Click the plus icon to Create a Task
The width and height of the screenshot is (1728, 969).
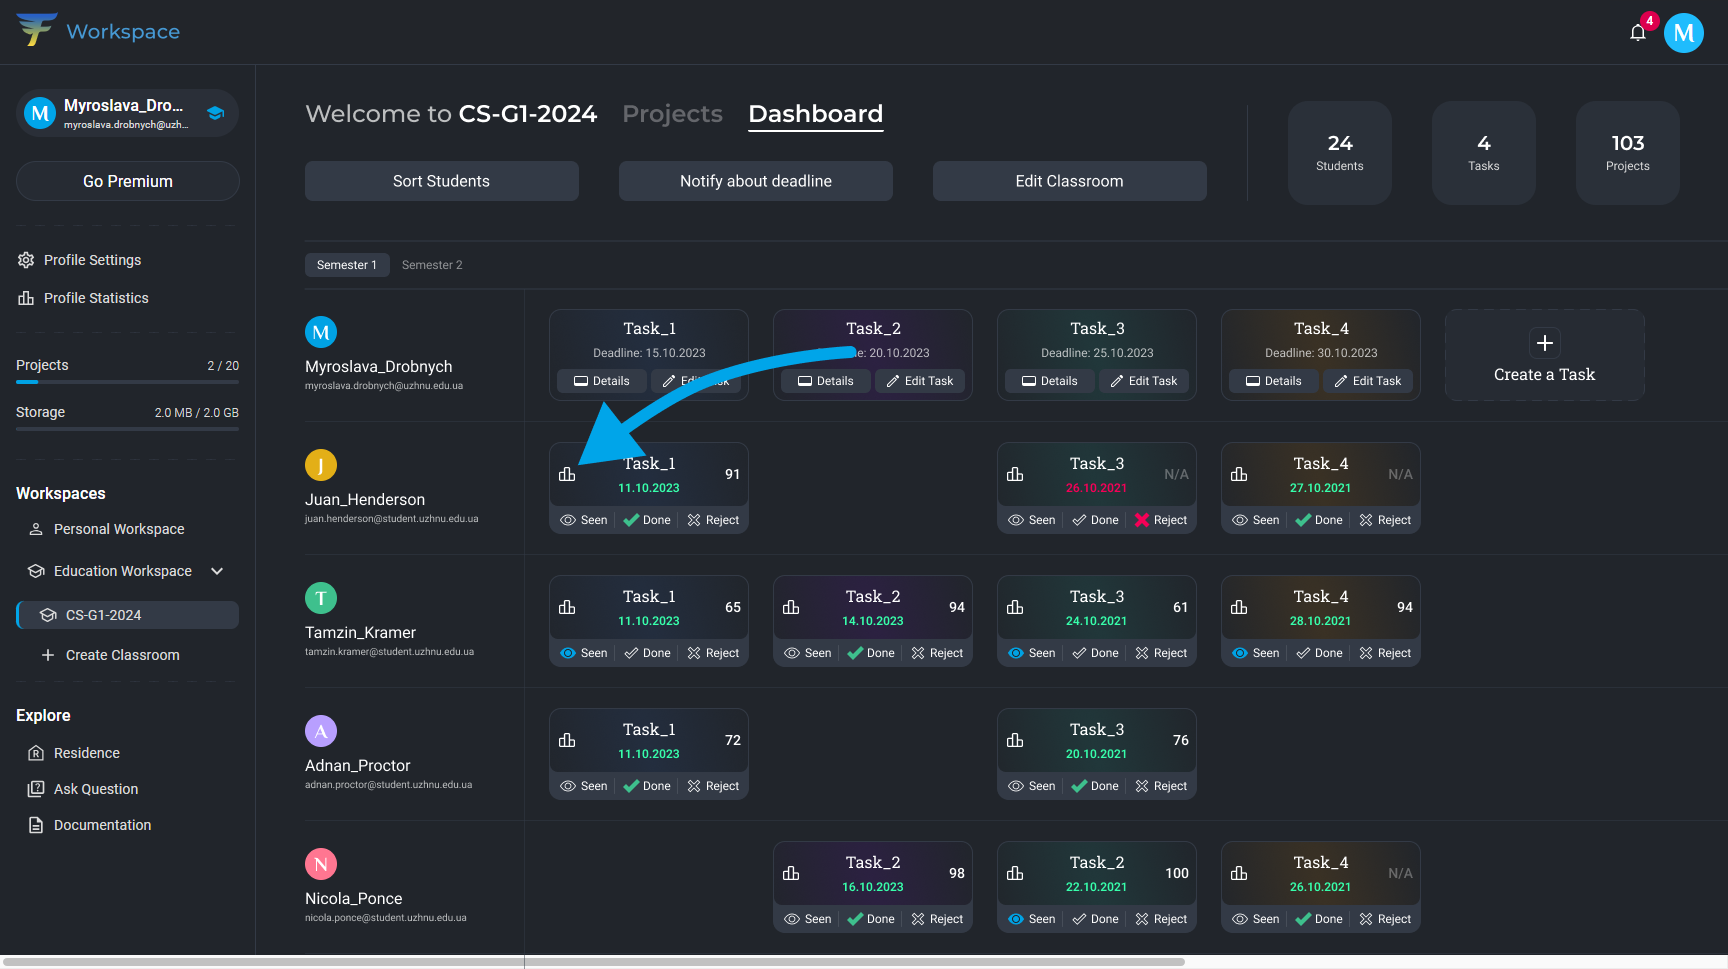1544,343
